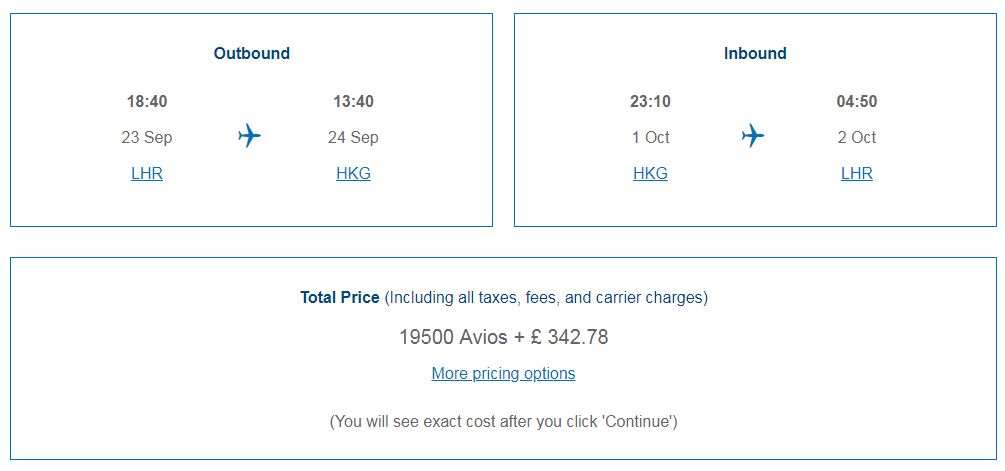This screenshot has width=1005, height=471.
Task: Click the 2 Oct inbound arrival date
Action: pyautogui.click(x=856, y=138)
